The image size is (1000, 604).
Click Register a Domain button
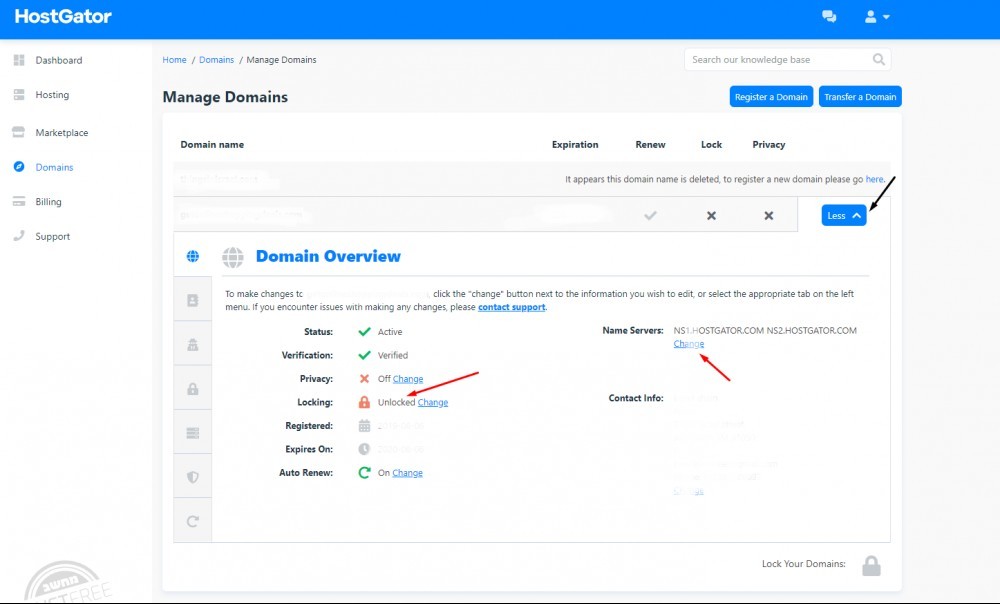coord(771,96)
